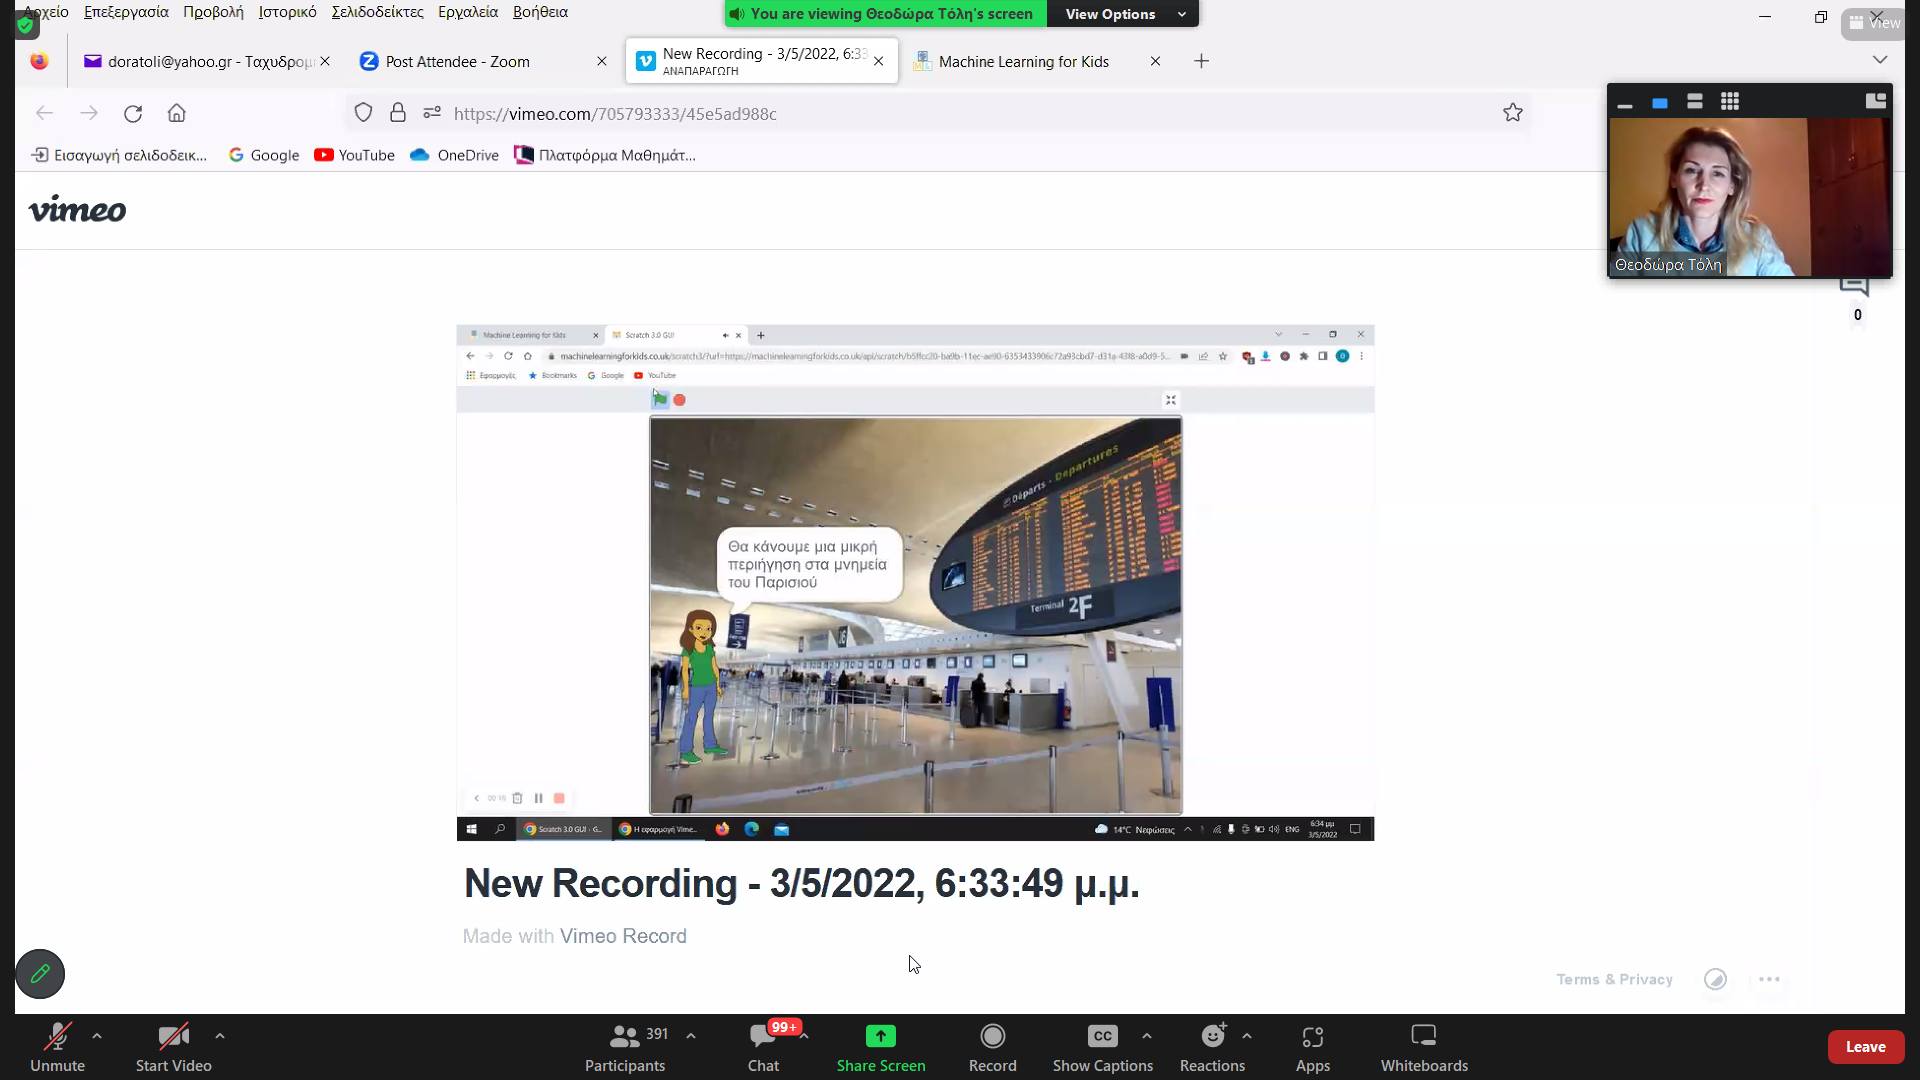Viewport: 1920px width, 1080px height.
Task: Switch to Machine Learning for Kids tab
Action: tap(1023, 61)
